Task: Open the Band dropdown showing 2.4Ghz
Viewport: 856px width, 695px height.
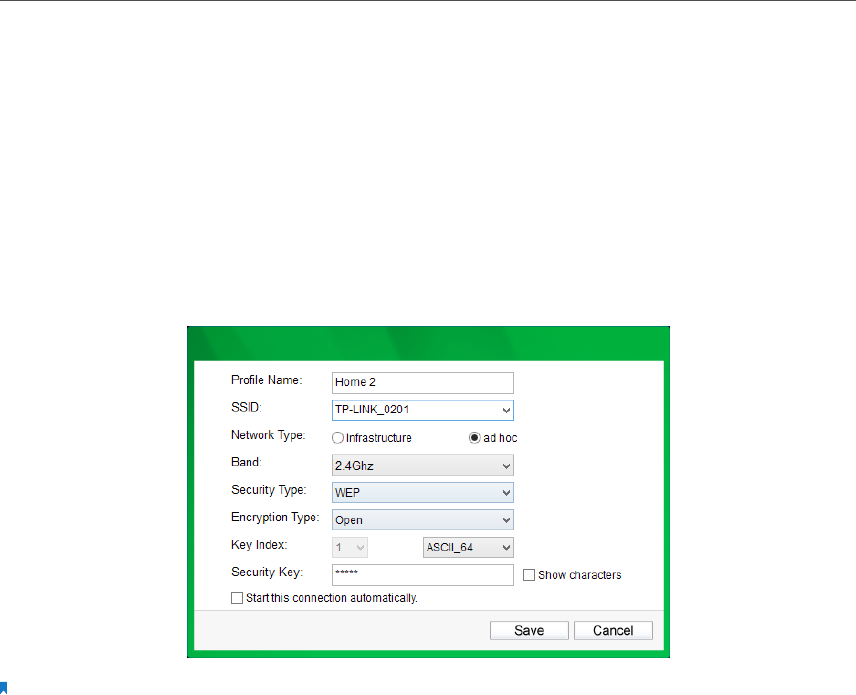Action: tap(423, 466)
